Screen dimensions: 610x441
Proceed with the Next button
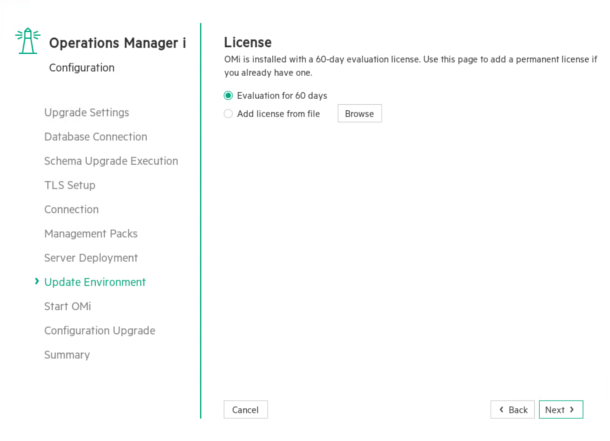coord(561,410)
